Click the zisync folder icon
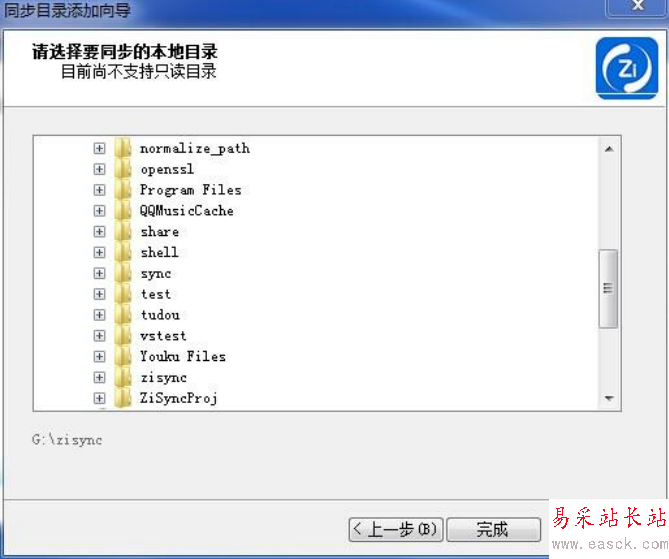Viewport: 669px width, 559px height. click(123, 377)
